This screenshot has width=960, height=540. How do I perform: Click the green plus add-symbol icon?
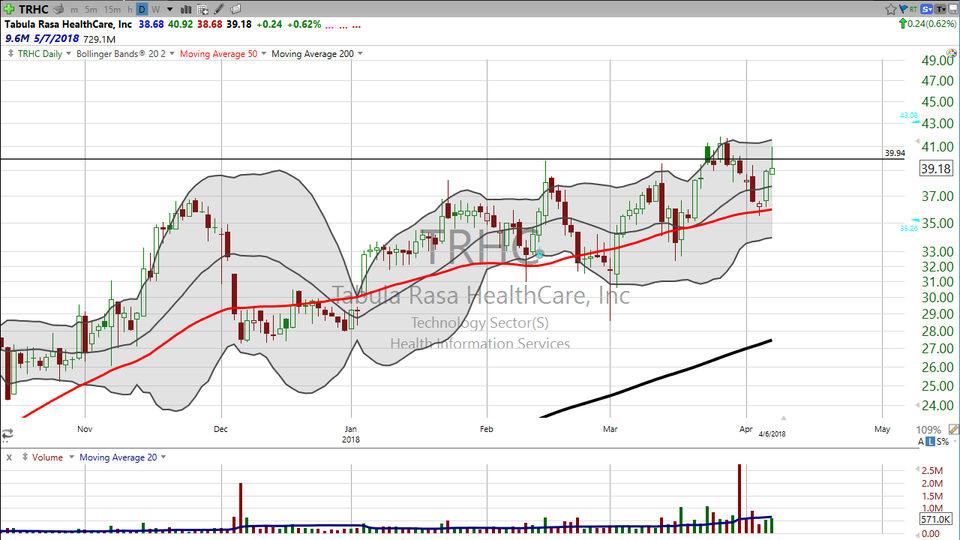tap(9, 9)
